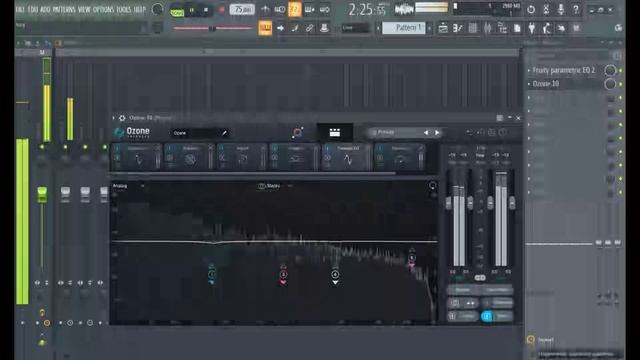Toggle the Dynamic EQ module power button

pyautogui.click(x=327, y=148)
